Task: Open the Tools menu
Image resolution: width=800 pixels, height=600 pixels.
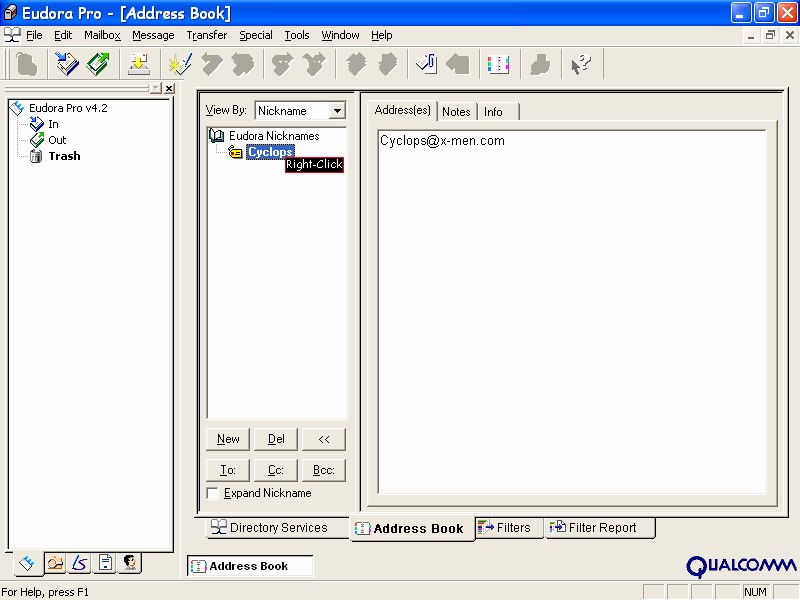Action: click(x=297, y=35)
